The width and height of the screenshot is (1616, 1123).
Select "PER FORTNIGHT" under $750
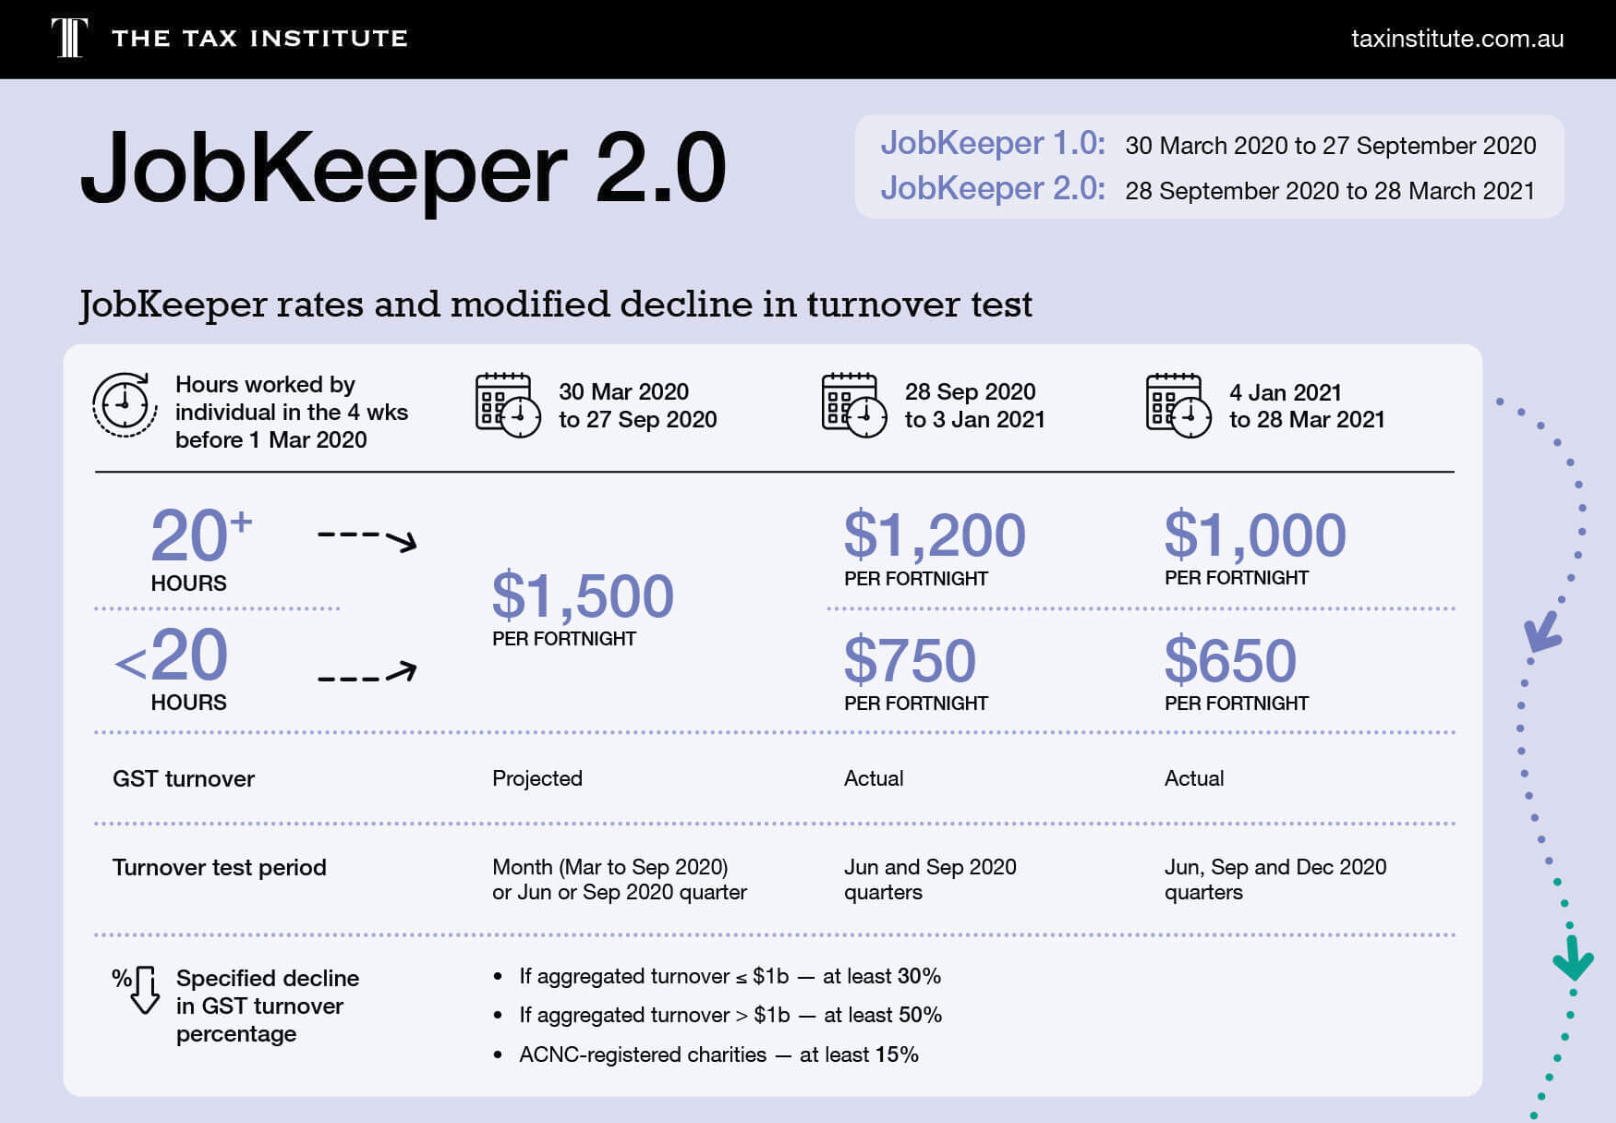(916, 703)
